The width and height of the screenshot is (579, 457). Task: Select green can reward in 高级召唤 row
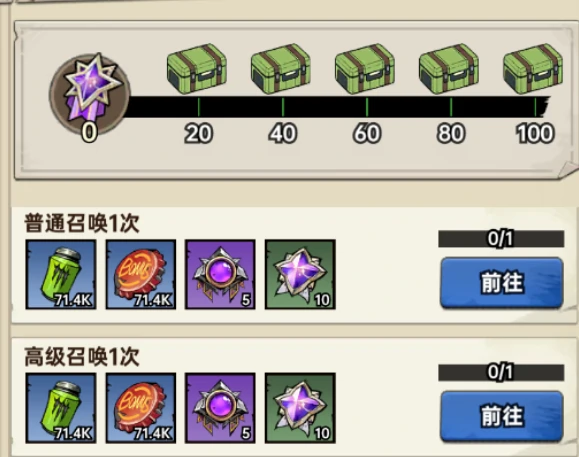pos(61,408)
